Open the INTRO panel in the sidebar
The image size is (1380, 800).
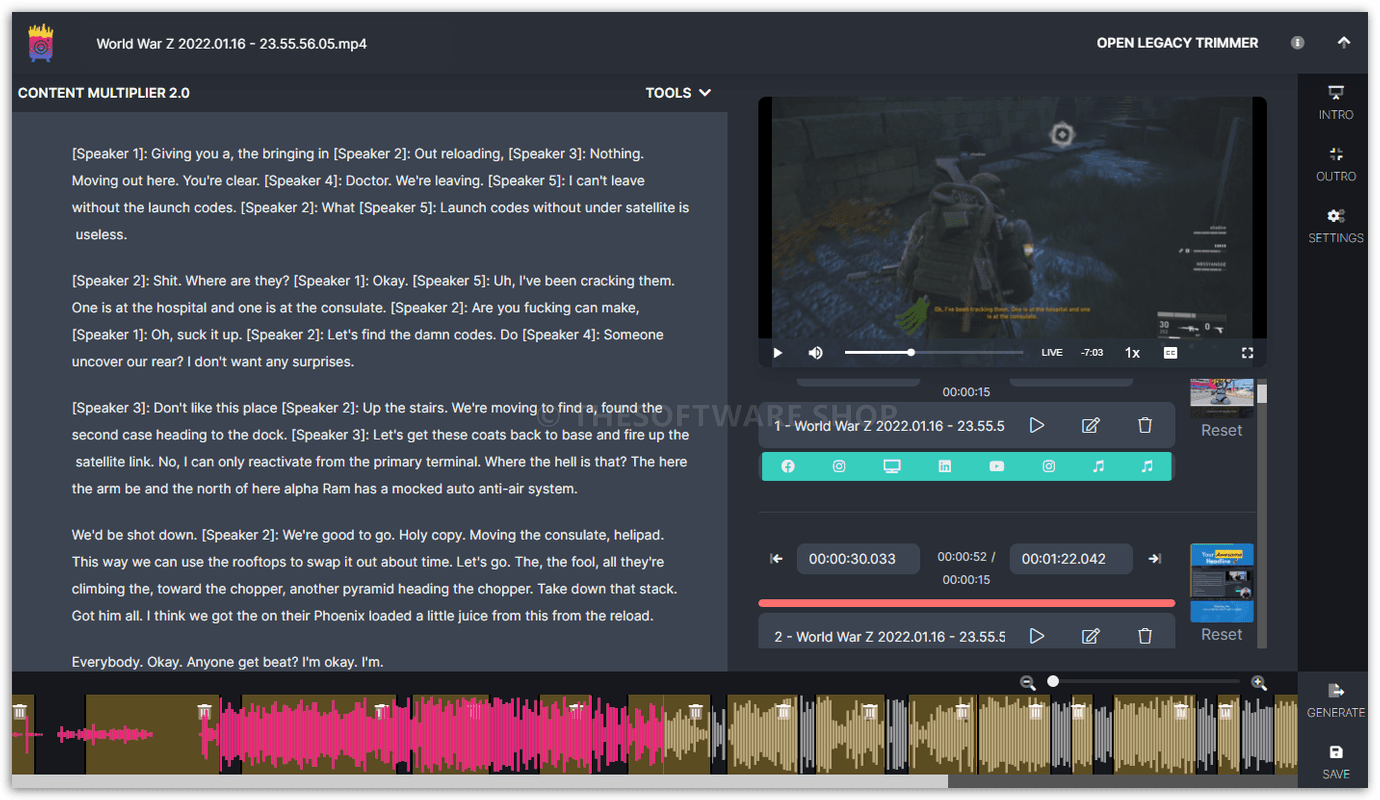point(1335,103)
